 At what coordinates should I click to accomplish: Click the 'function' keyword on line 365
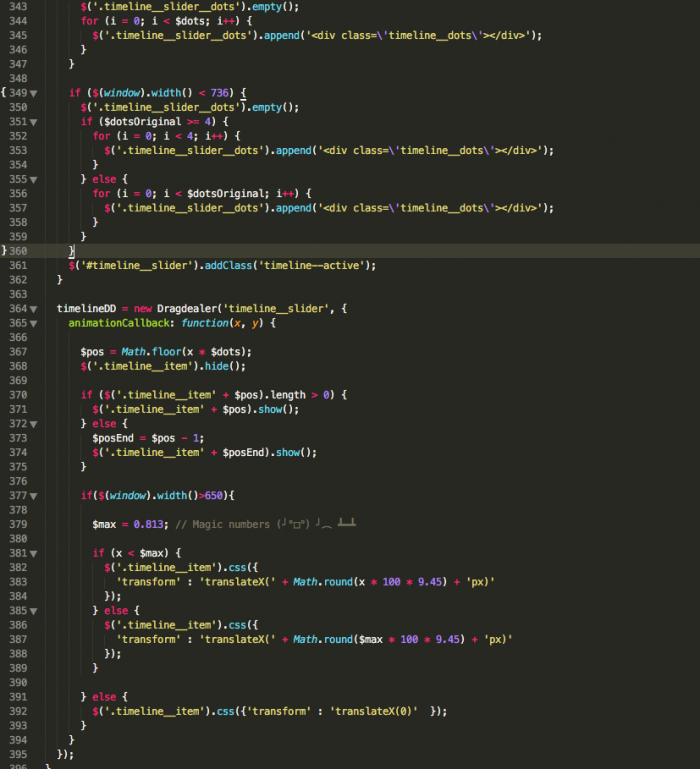coord(205,323)
